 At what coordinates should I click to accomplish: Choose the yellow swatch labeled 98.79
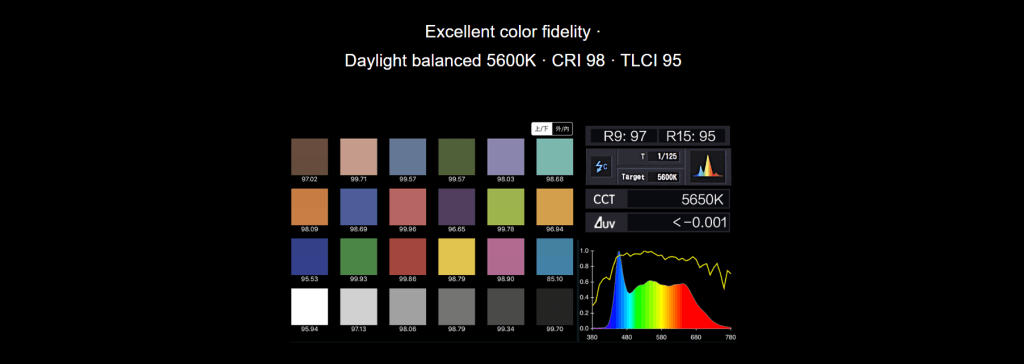click(456, 256)
